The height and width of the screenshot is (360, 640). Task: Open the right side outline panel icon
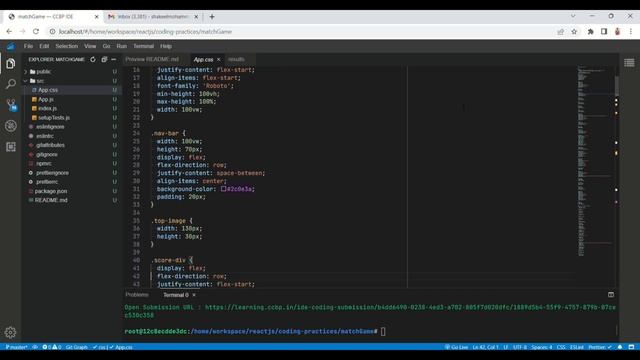629,62
